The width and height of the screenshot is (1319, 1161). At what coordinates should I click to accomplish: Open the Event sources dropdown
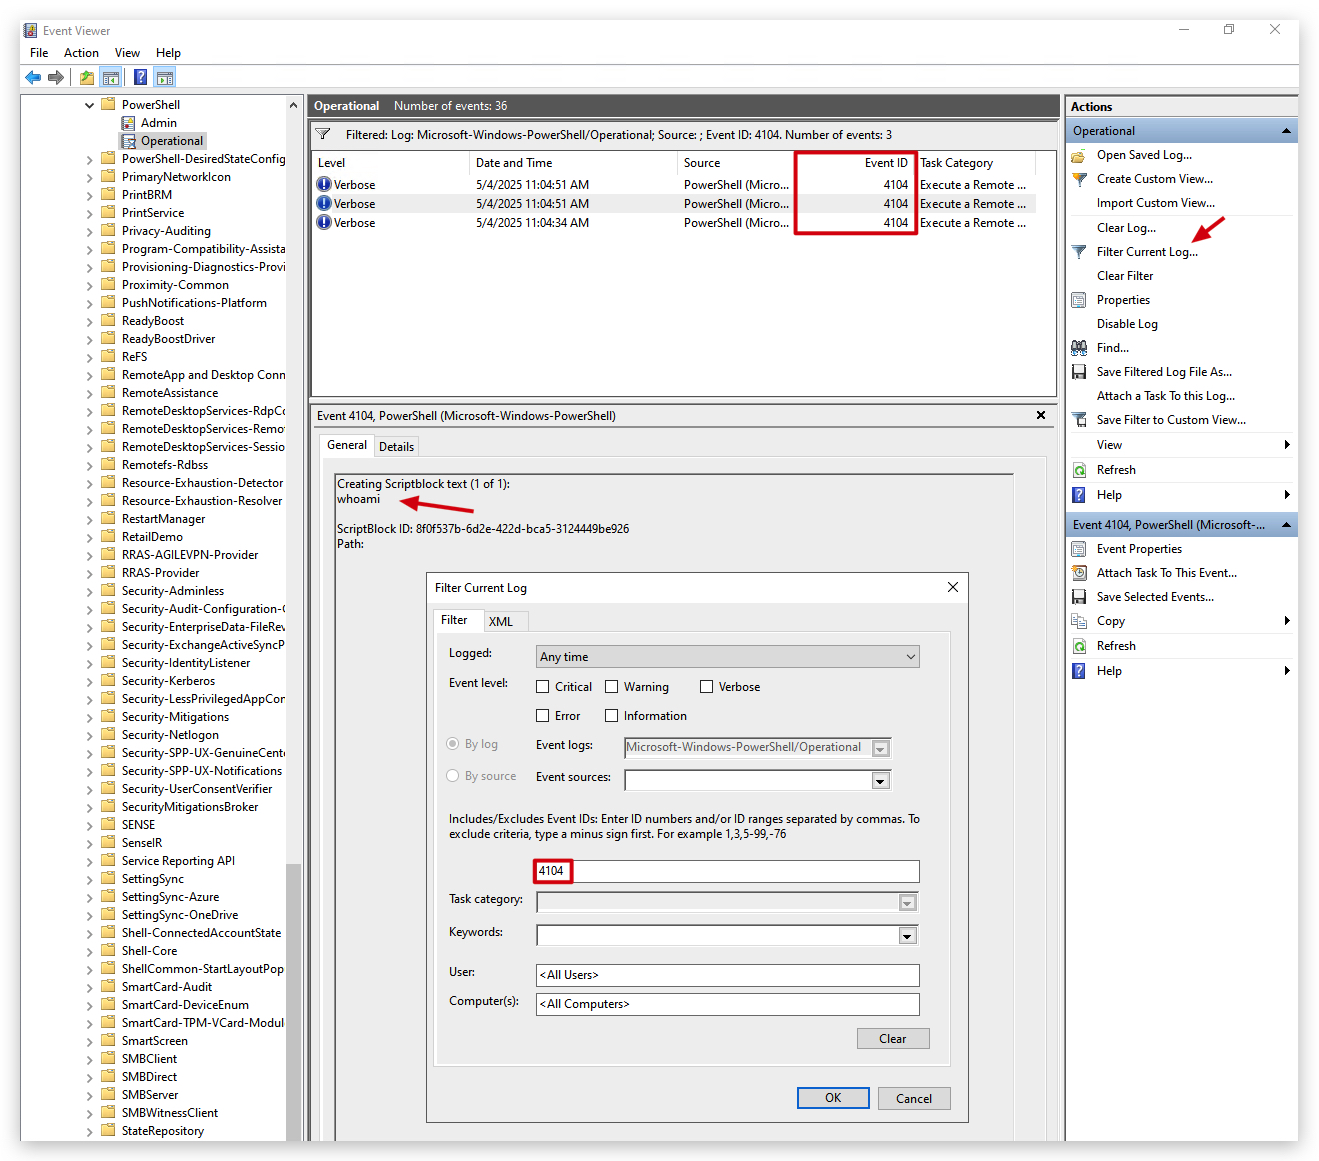881,780
